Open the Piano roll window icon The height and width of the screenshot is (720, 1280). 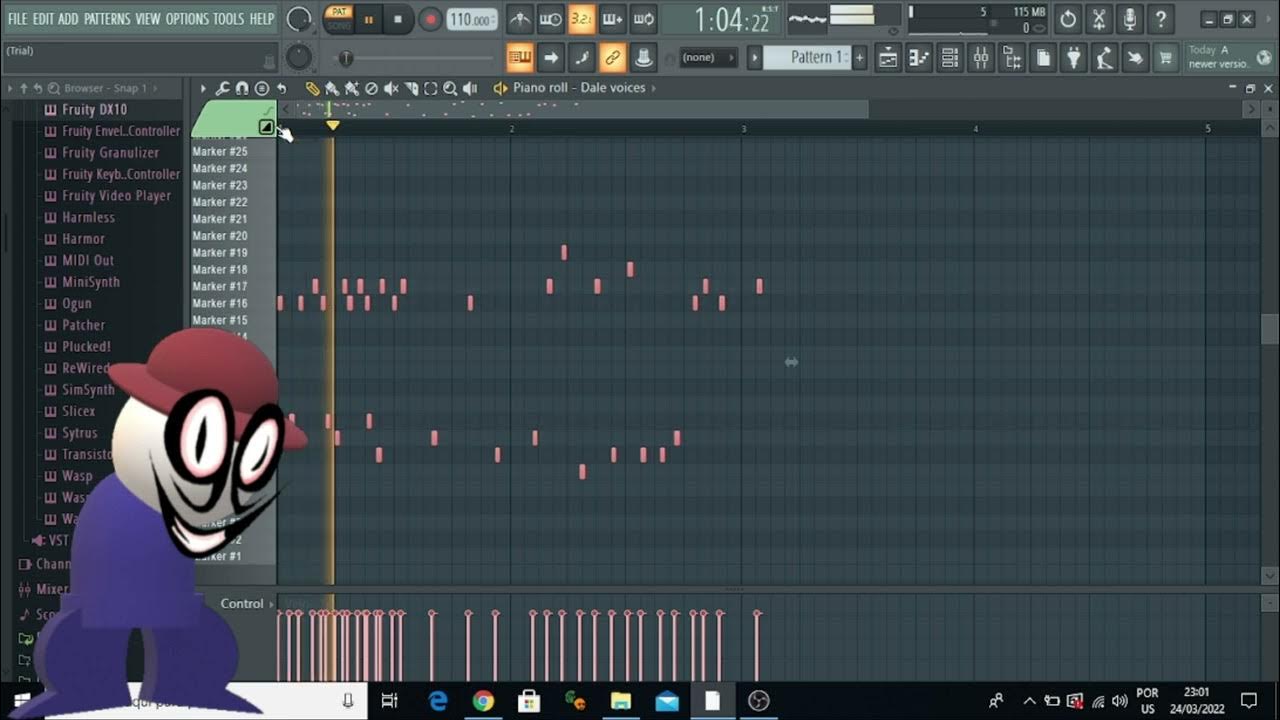[x=919, y=58]
